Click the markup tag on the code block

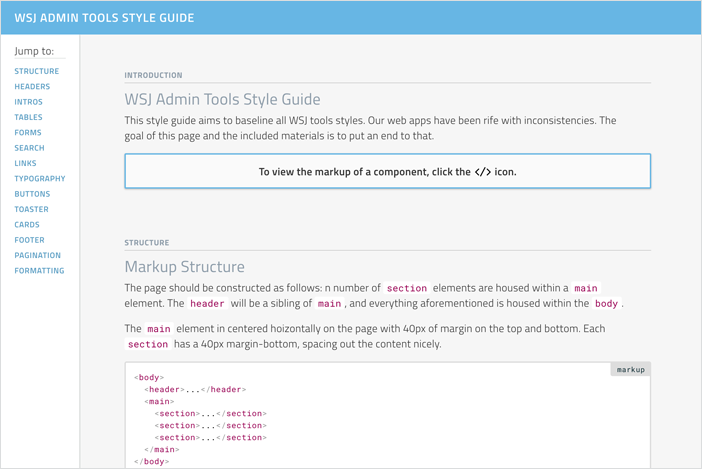(630, 369)
